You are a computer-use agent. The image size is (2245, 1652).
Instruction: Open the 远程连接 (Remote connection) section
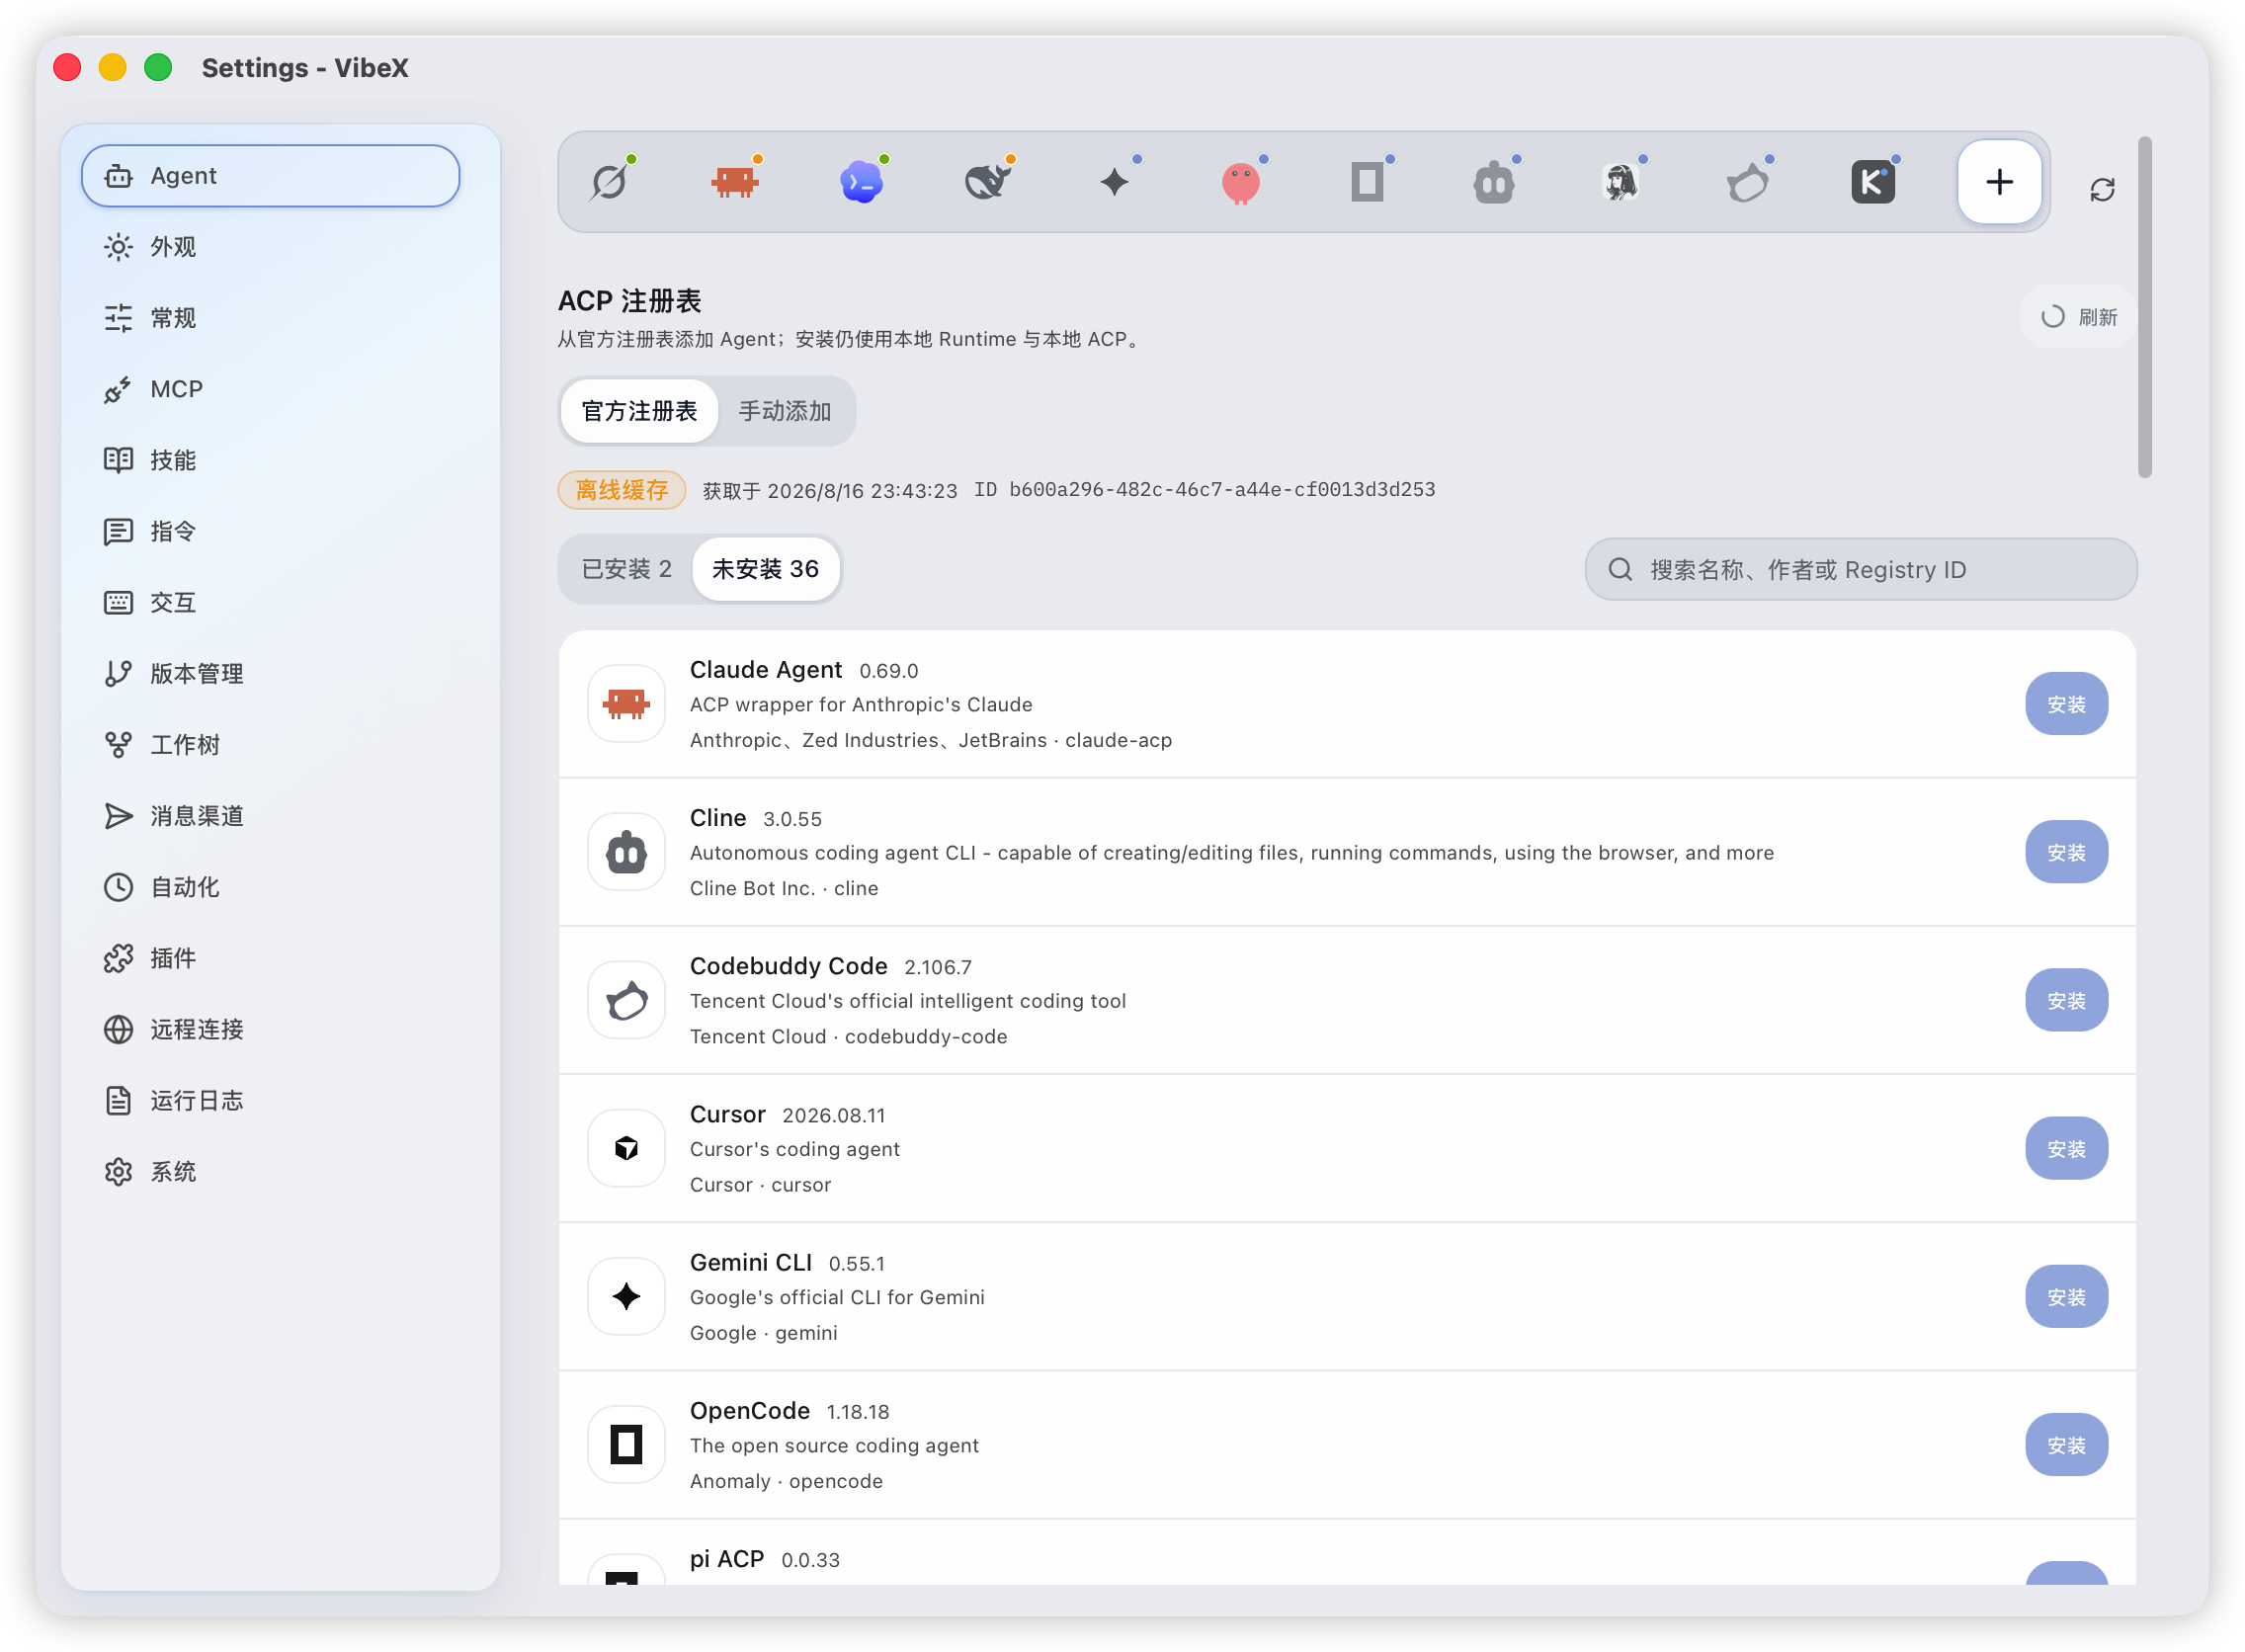270,1029
